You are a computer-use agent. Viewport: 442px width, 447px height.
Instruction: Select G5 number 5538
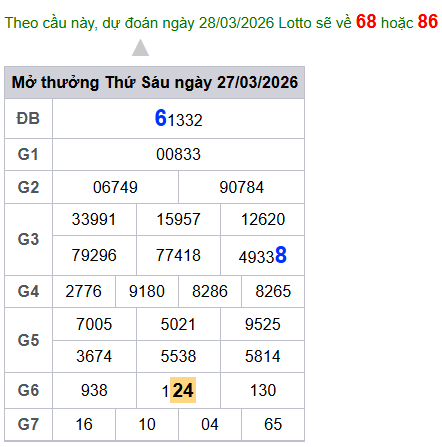tap(178, 356)
